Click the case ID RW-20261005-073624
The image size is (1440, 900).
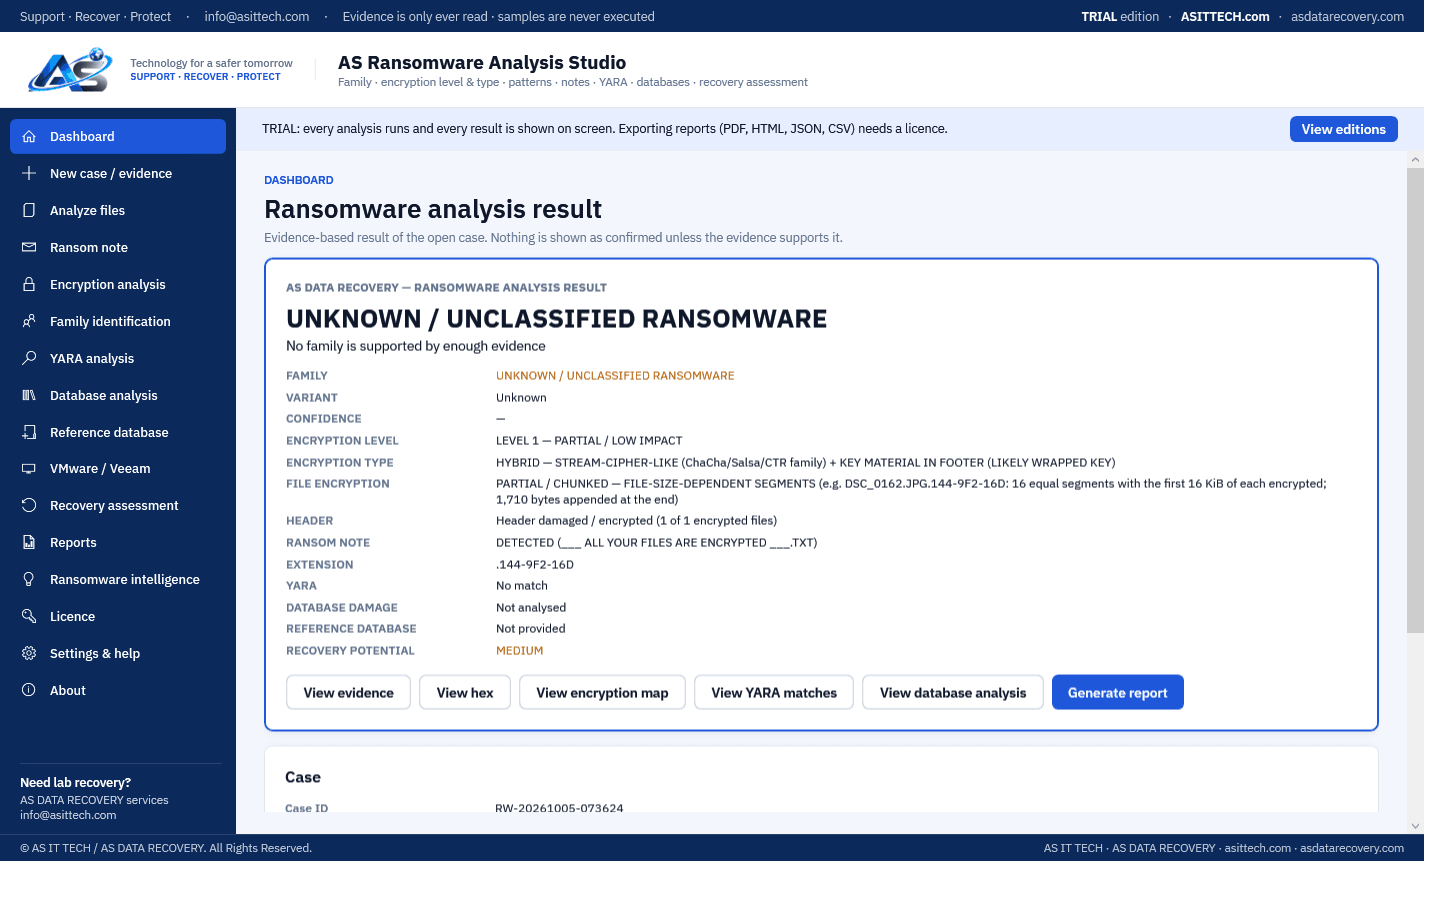click(559, 808)
